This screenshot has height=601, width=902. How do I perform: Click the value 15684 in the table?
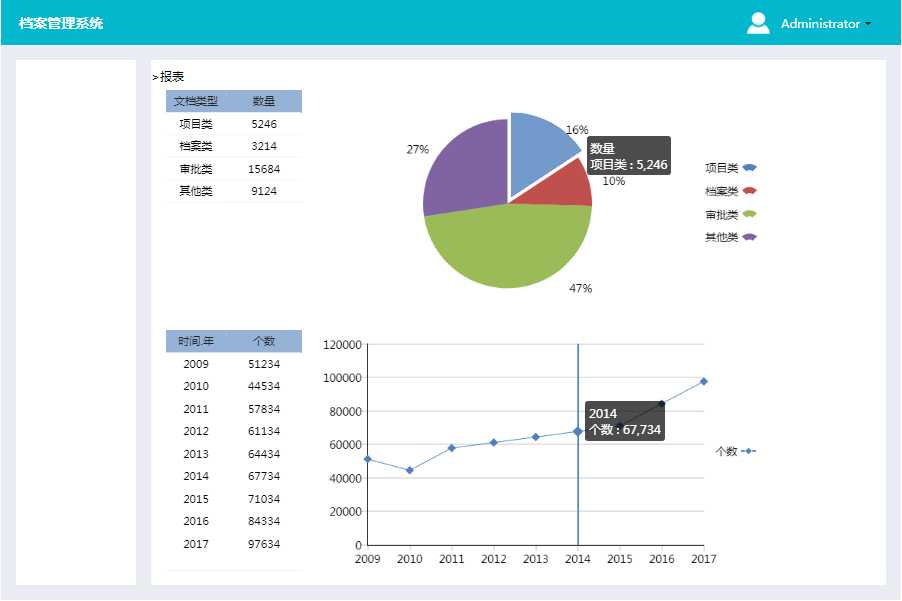264,169
